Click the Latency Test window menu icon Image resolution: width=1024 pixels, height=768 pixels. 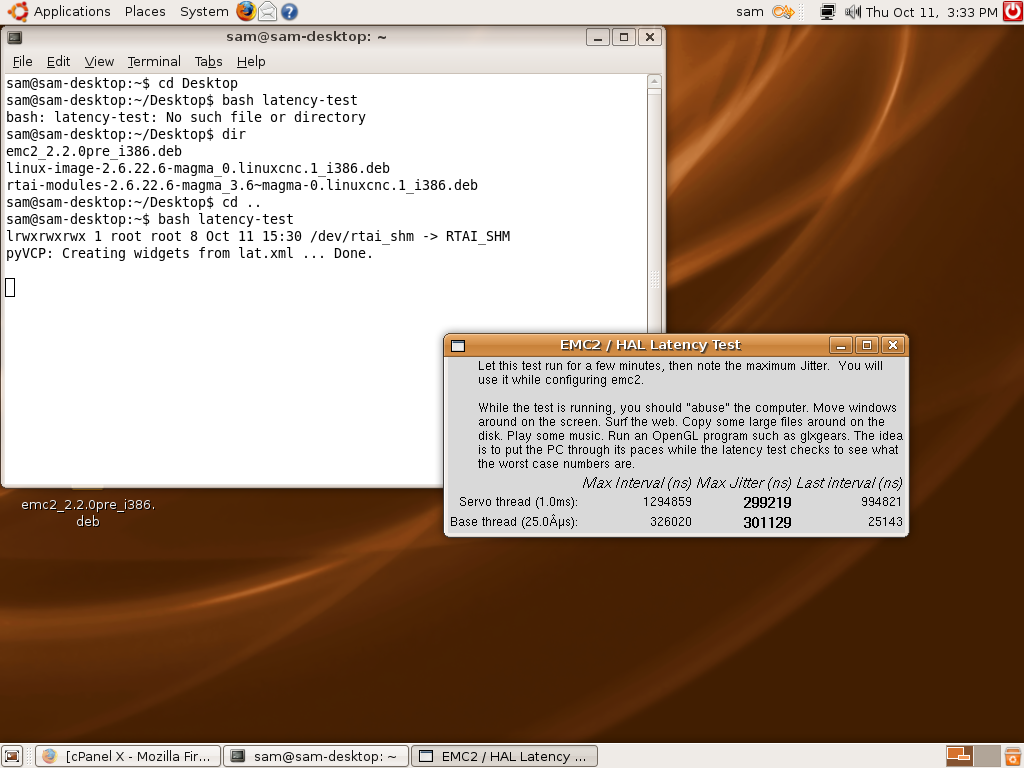tap(458, 345)
